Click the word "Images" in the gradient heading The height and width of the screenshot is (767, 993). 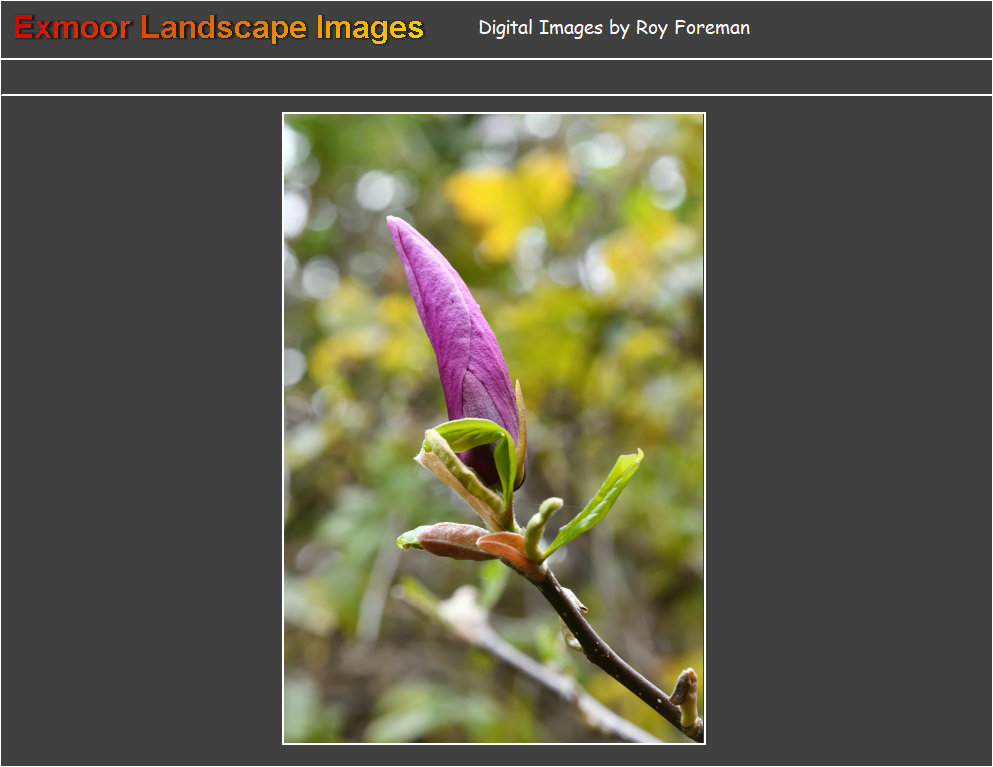[369, 28]
